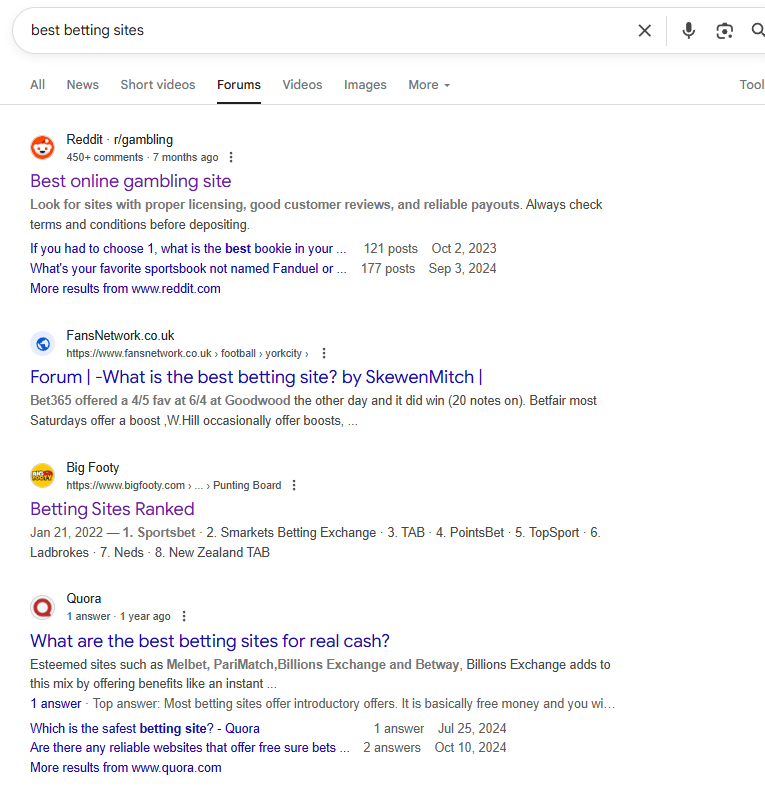Image resolution: width=765 pixels, height=791 pixels.
Task: Click the Big Footy site icon
Action: (42, 476)
